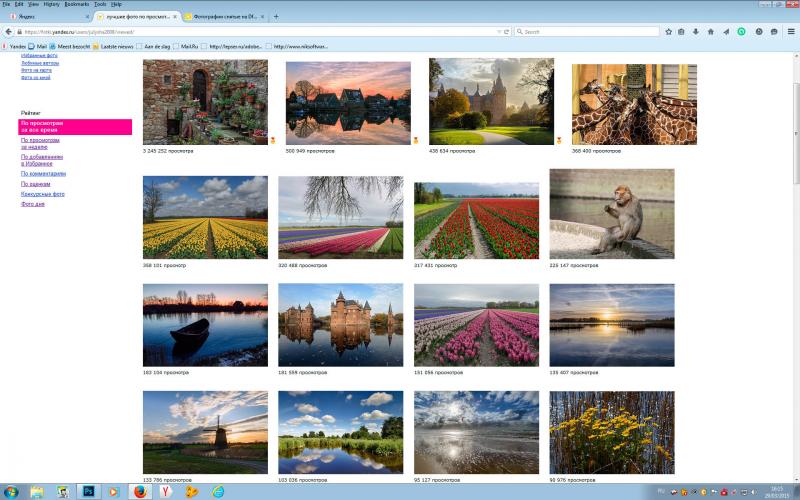The width and height of the screenshot is (800, 500).
Task: Open the giraffes photo thumbnail
Action: click(634, 105)
